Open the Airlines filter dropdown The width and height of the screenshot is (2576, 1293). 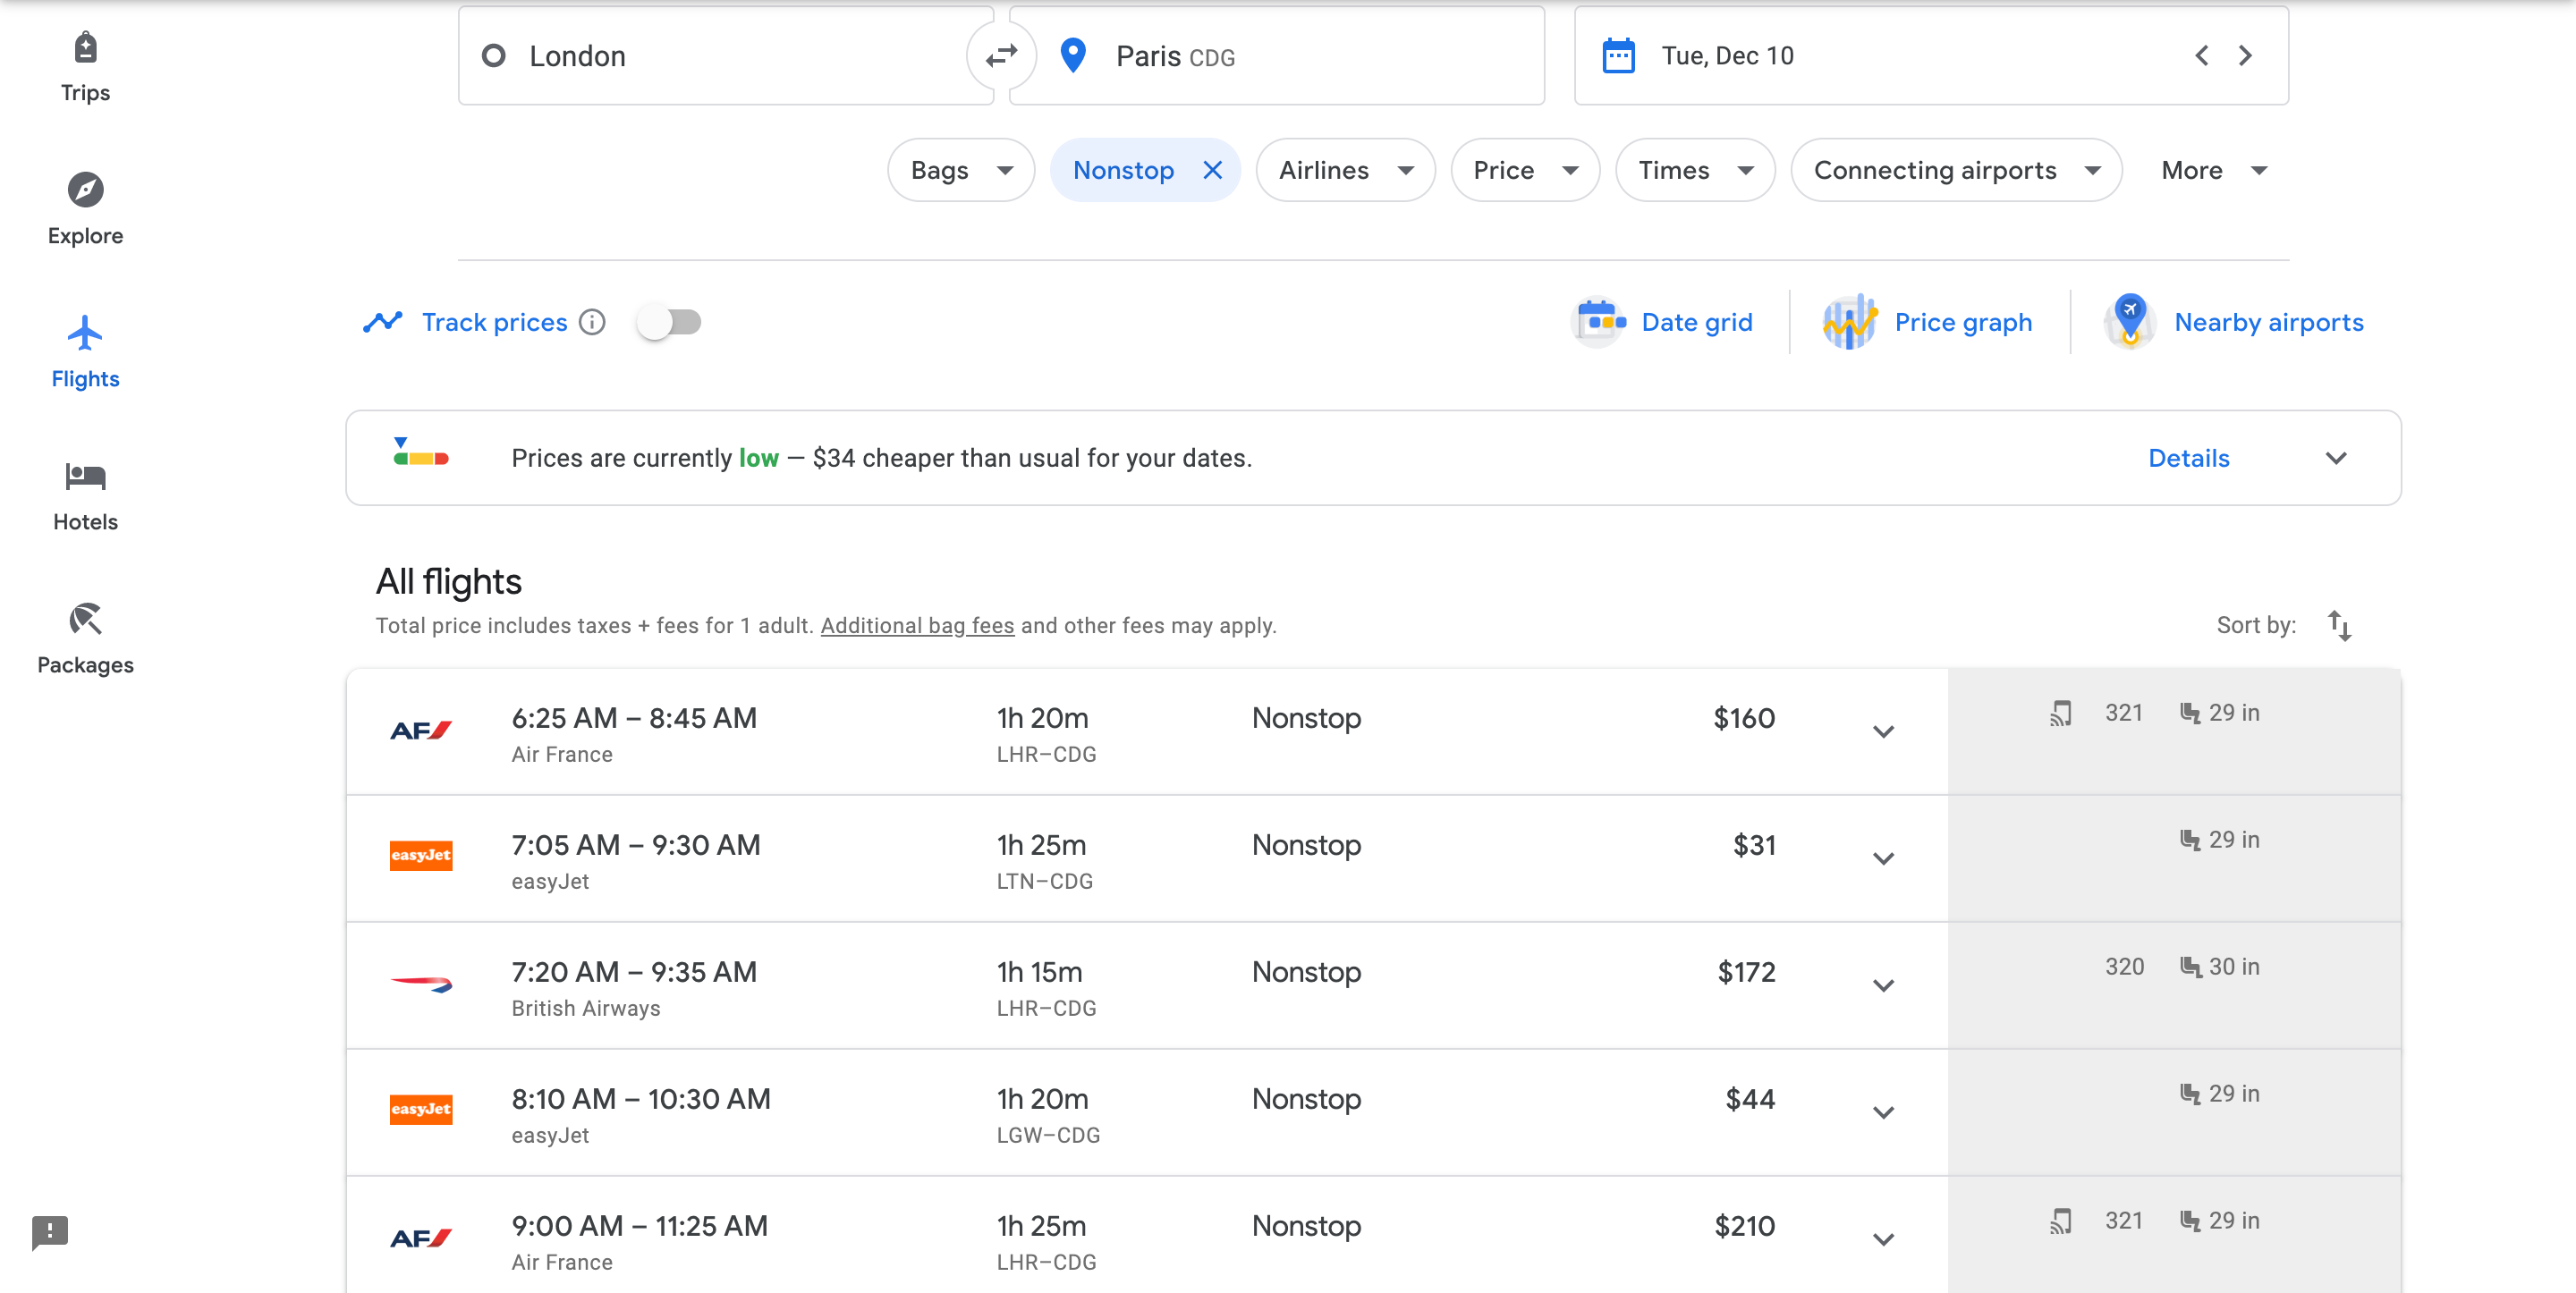pyautogui.click(x=1344, y=170)
